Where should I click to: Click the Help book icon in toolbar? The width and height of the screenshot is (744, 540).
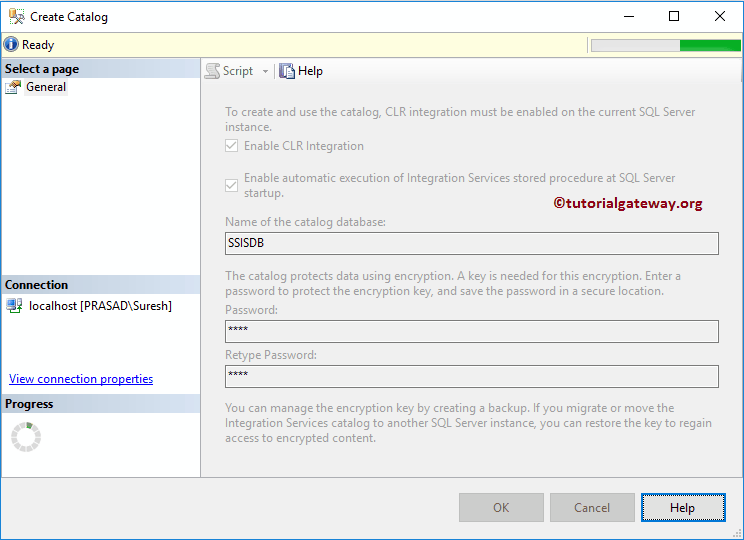coord(287,71)
